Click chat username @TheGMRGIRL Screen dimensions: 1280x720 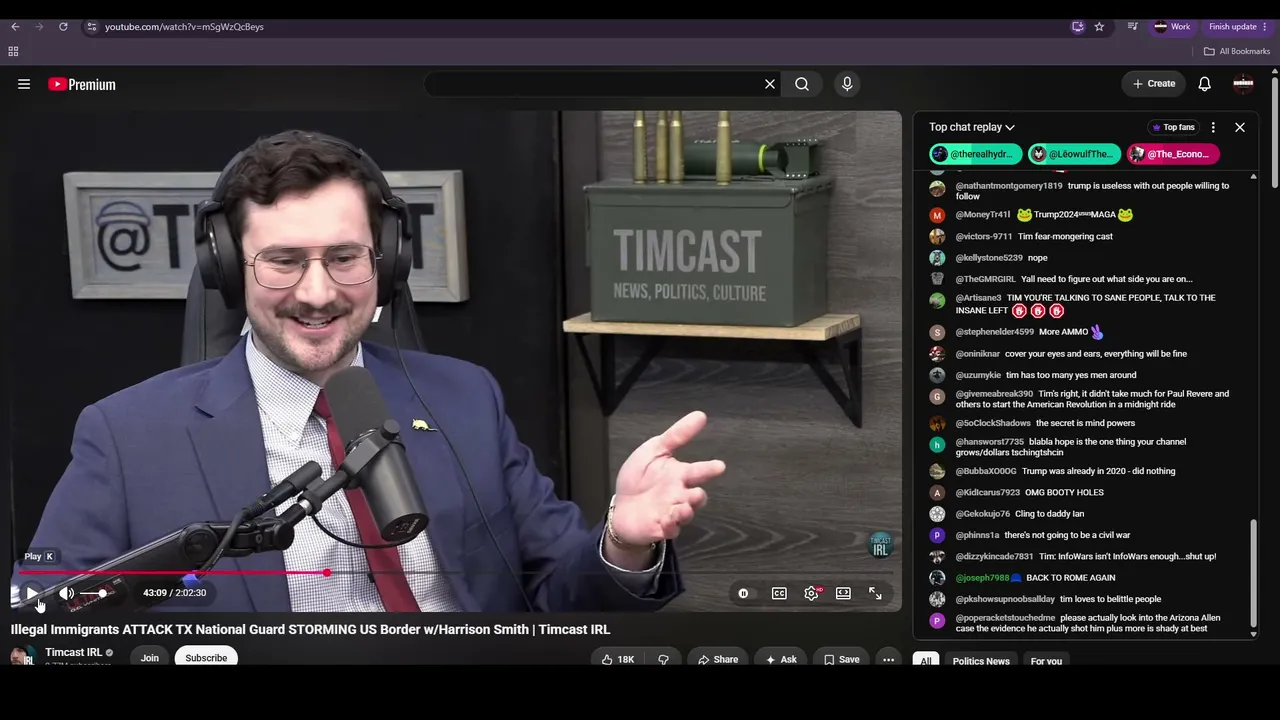tap(985, 279)
